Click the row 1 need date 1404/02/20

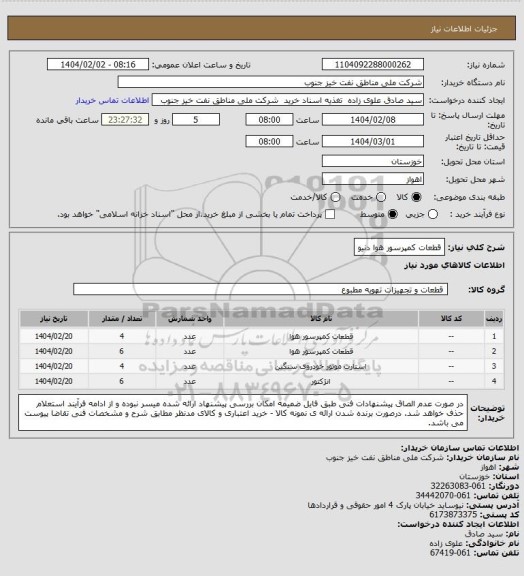(x=54, y=336)
